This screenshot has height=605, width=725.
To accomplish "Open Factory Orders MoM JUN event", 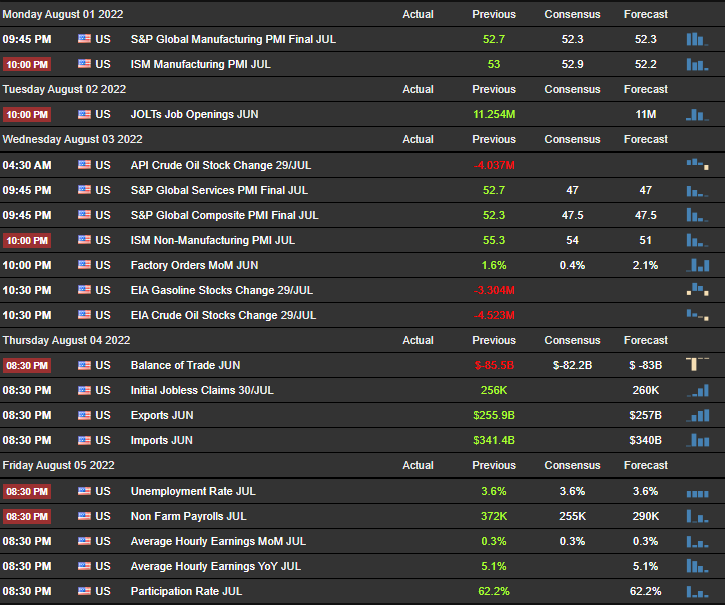I will (x=194, y=265).
